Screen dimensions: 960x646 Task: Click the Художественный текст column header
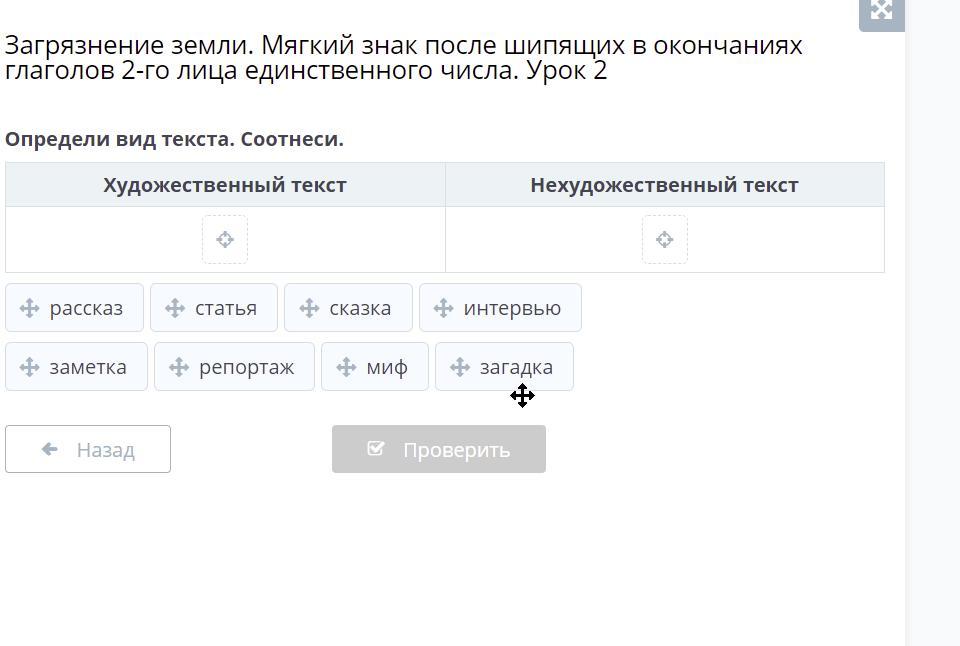tap(225, 185)
